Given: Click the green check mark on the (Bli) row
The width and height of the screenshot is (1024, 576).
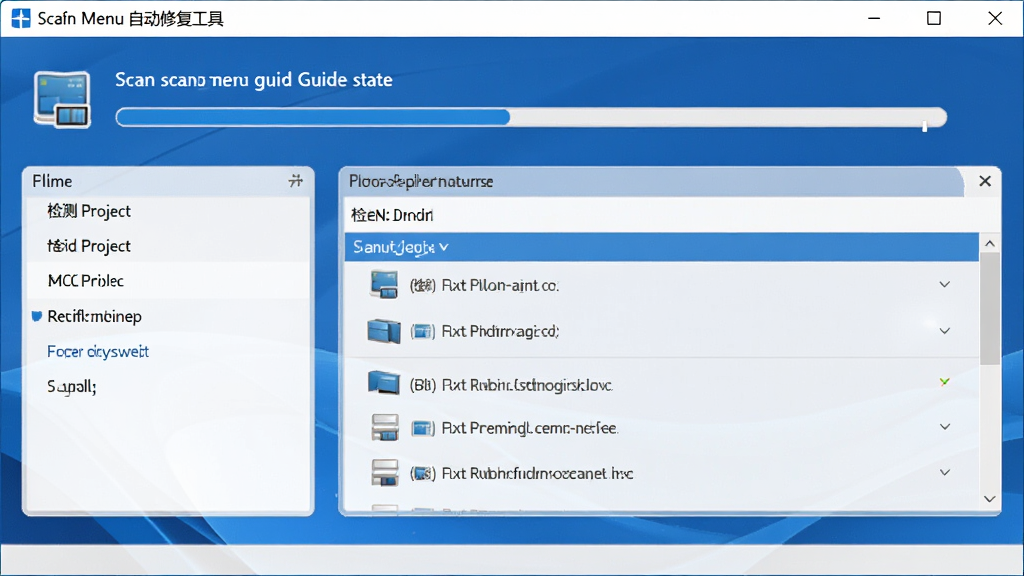Looking at the screenshot, I should point(944,381).
